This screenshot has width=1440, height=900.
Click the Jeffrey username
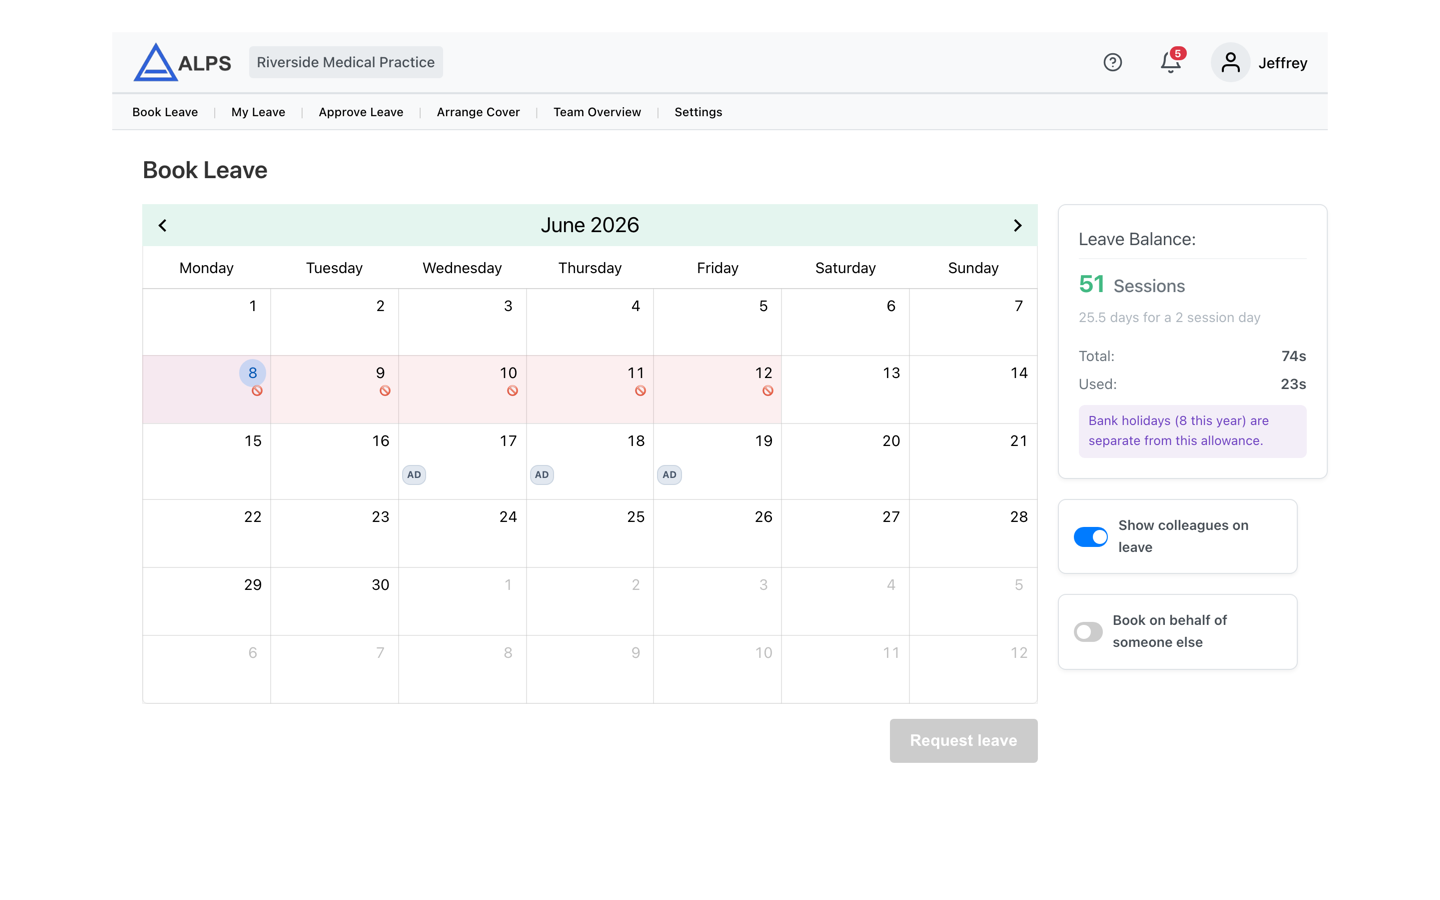pos(1283,63)
